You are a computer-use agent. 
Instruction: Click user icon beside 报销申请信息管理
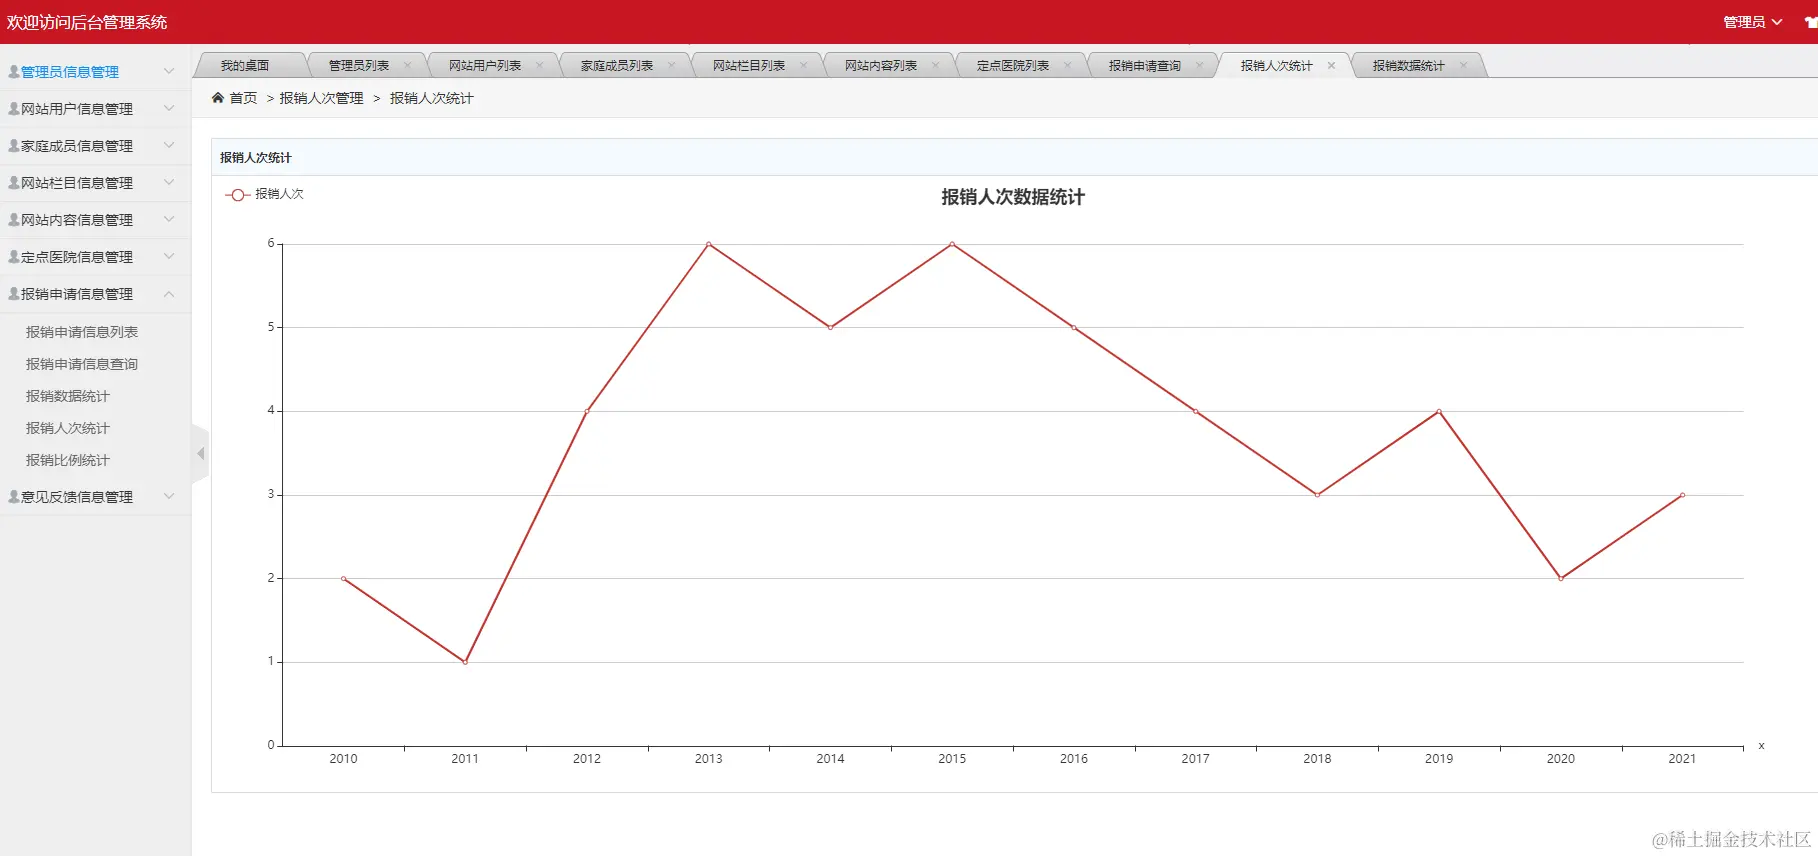pyautogui.click(x=13, y=294)
